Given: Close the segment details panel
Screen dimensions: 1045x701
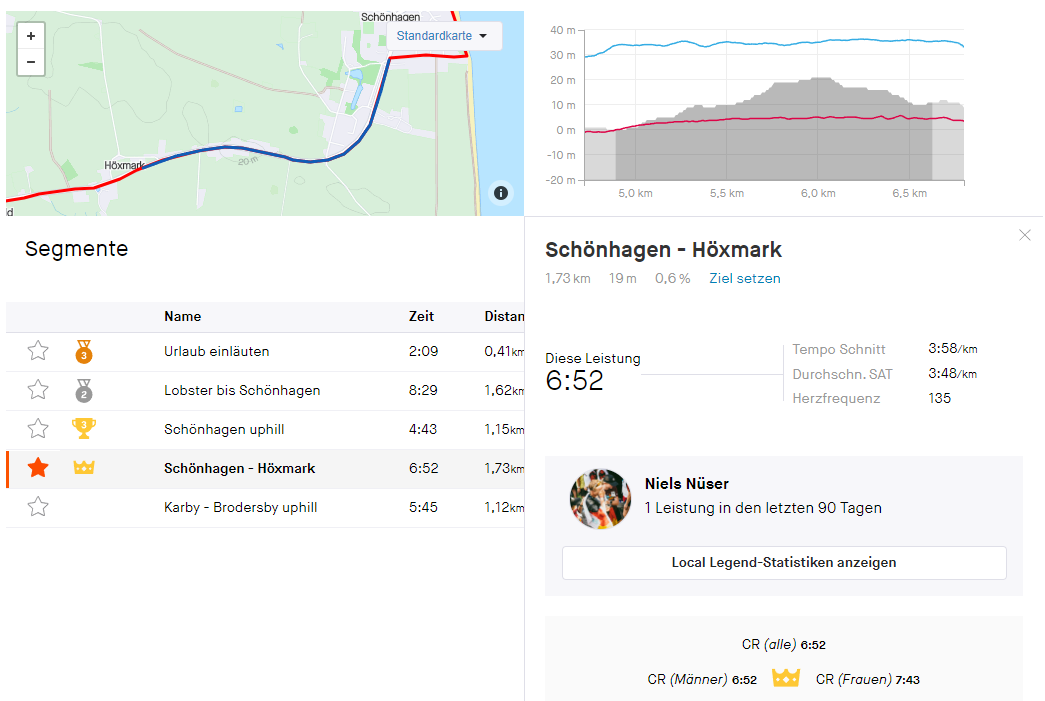Looking at the screenshot, I should point(1024,235).
